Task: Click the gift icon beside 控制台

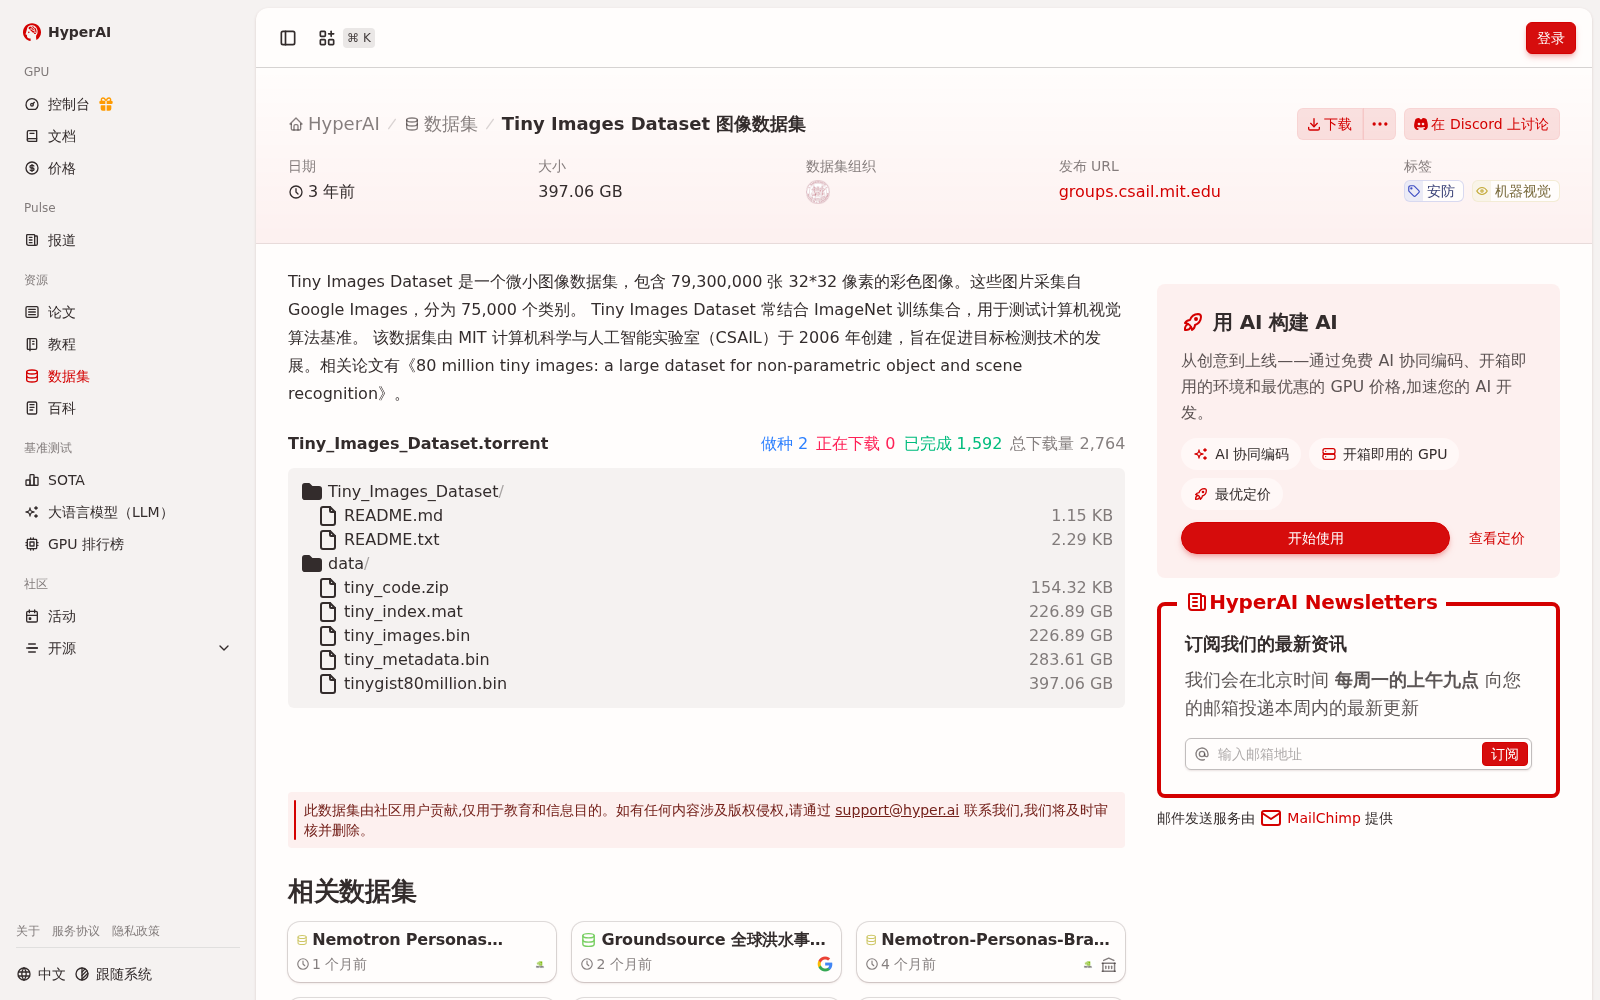Action: coord(106,104)
